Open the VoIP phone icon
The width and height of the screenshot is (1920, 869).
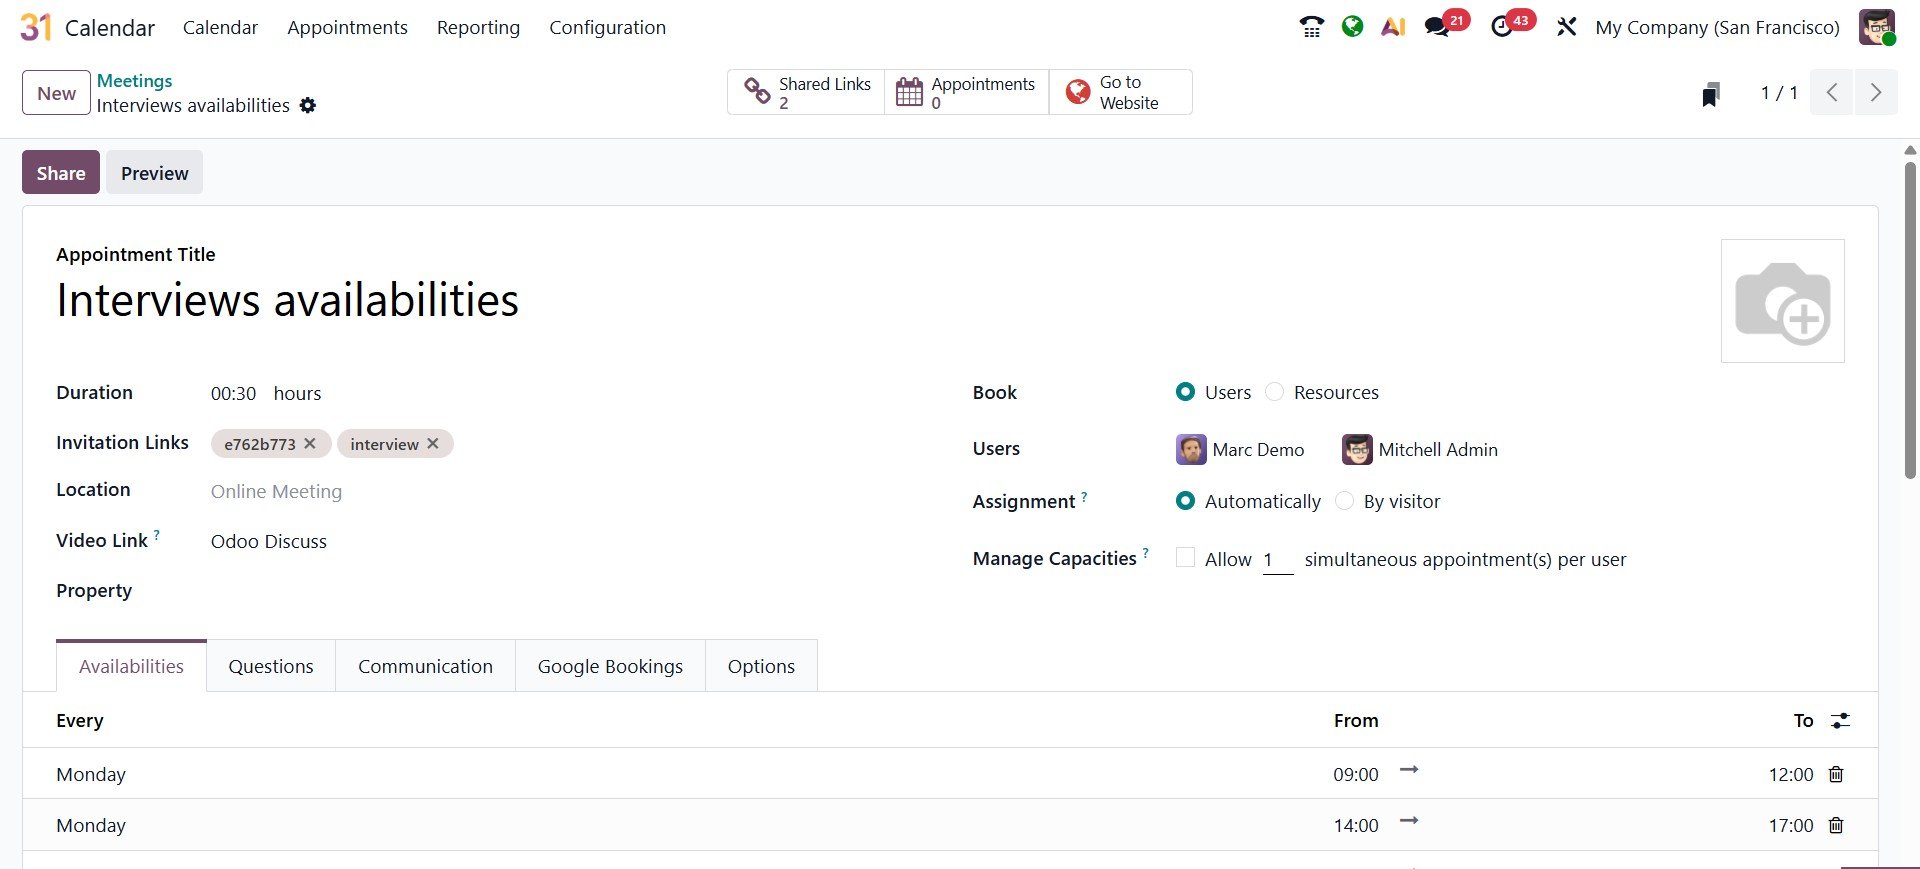click(1311, 27)
